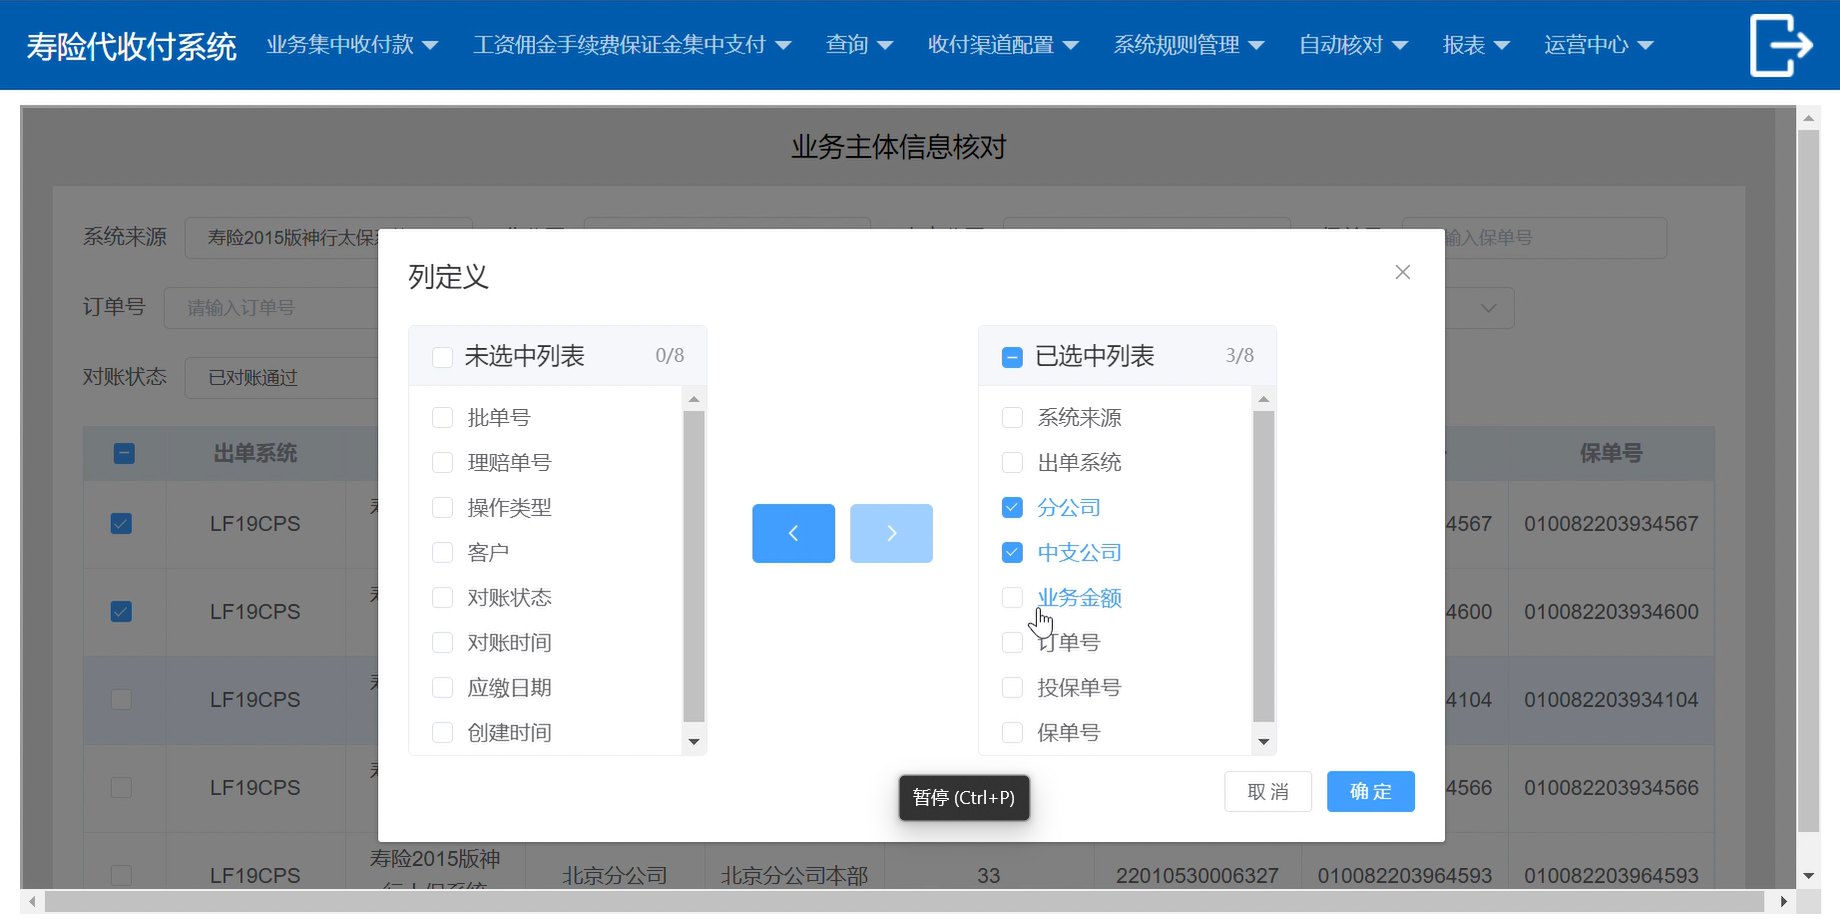The width and height of the screenshot is (1840, 919).
Task: Close the 列定义 dialog with the X
Action: point(1402,272)
